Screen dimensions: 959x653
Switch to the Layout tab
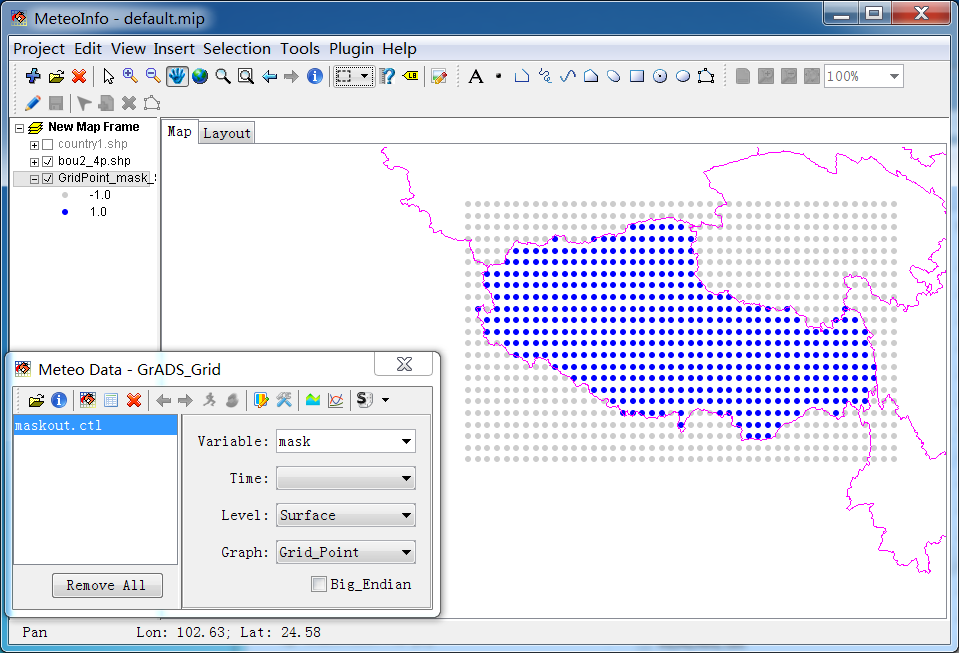point(226,131)
